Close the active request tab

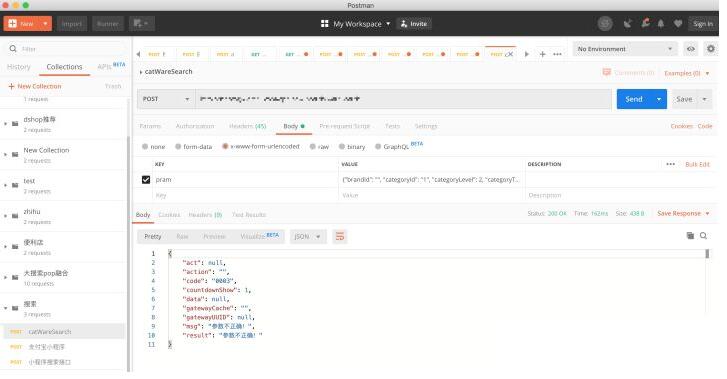pyautogui.click(x=510, y=54)
